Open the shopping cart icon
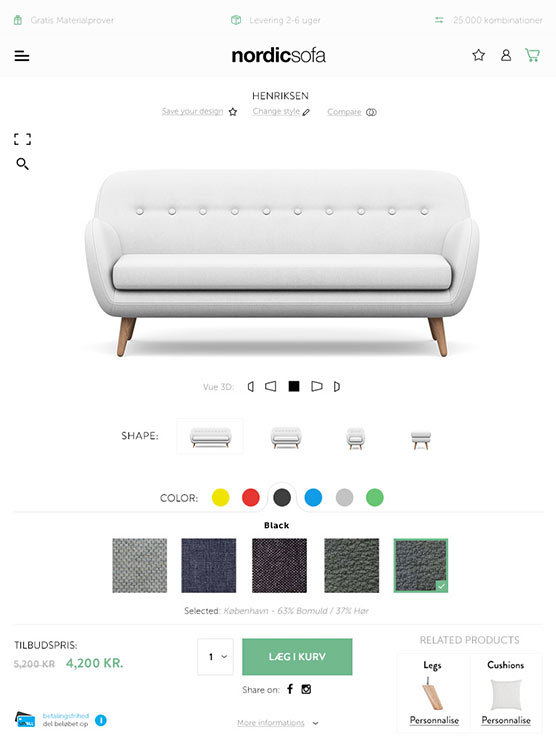The image size is (556, 738). (532, 55)
